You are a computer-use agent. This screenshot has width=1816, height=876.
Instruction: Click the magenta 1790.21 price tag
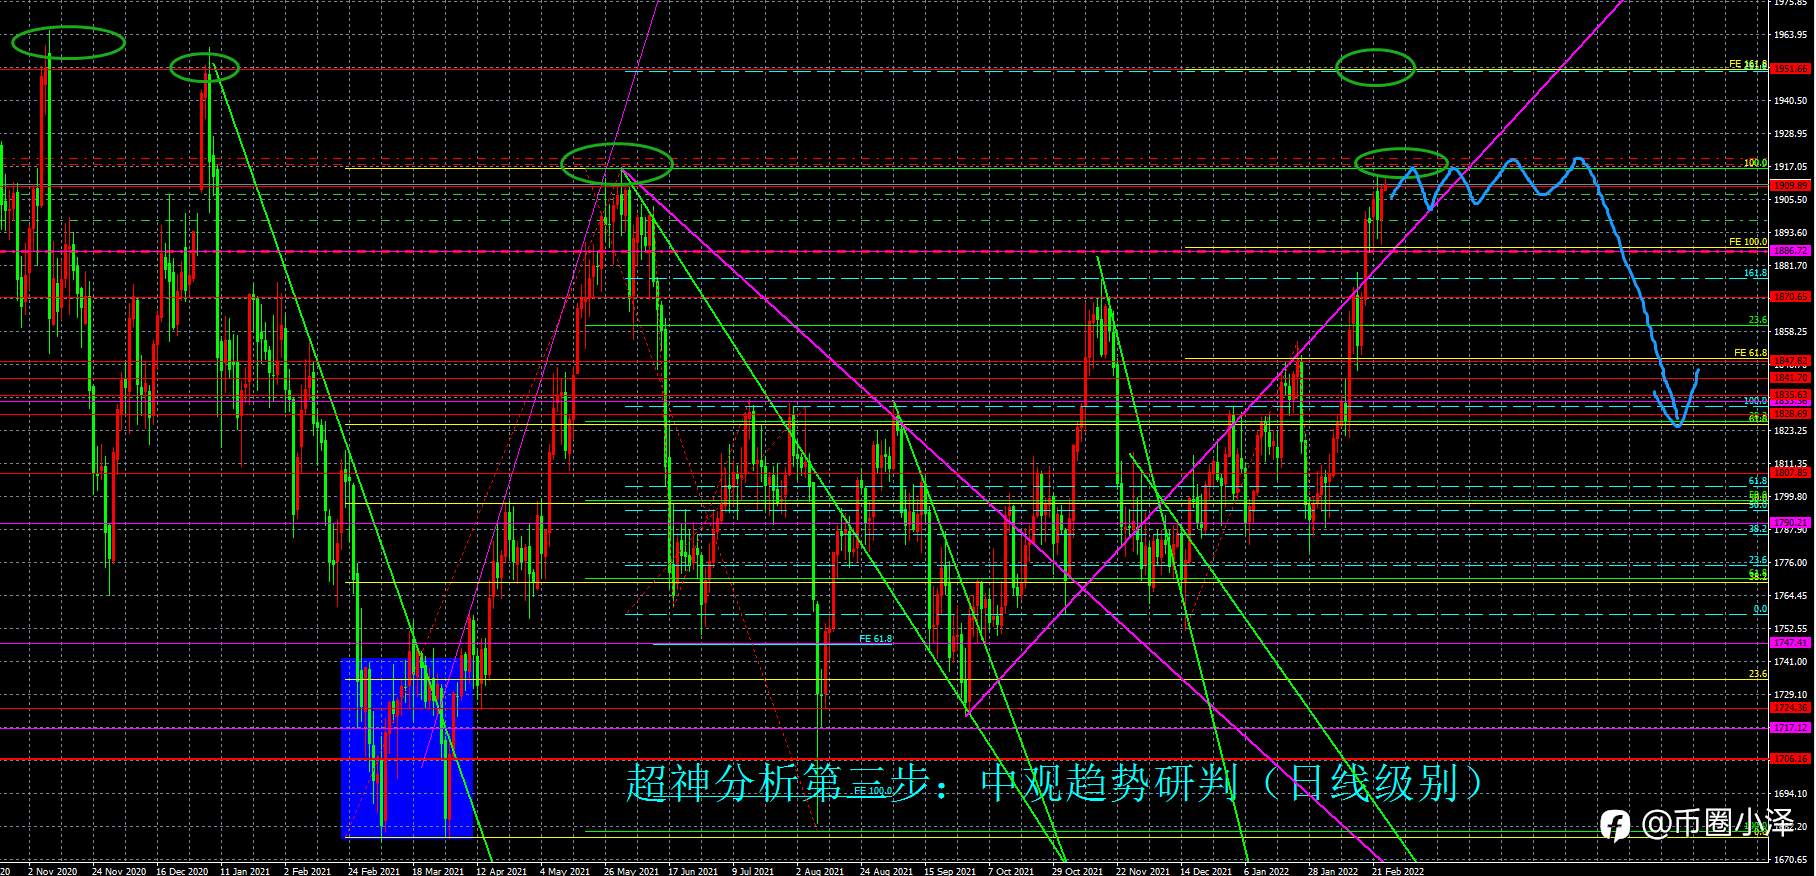click(1790, 523)
